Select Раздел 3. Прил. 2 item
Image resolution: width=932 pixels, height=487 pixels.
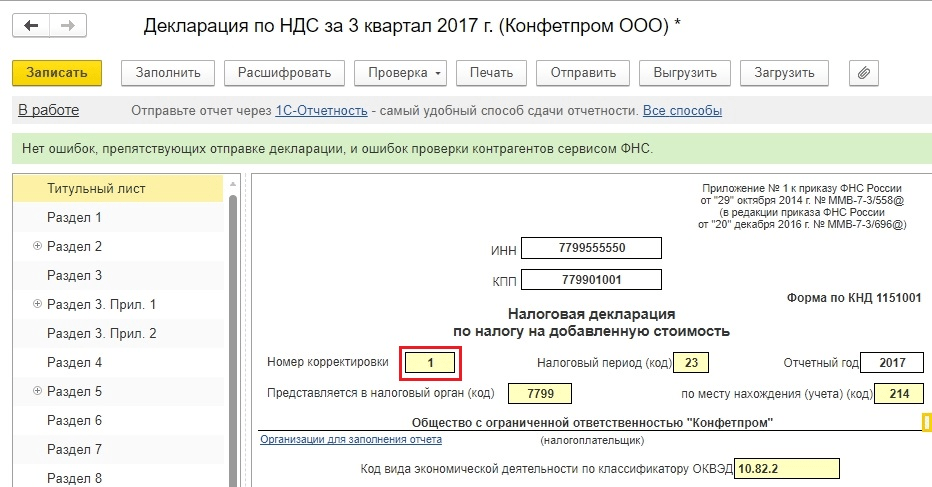[118, 334]
